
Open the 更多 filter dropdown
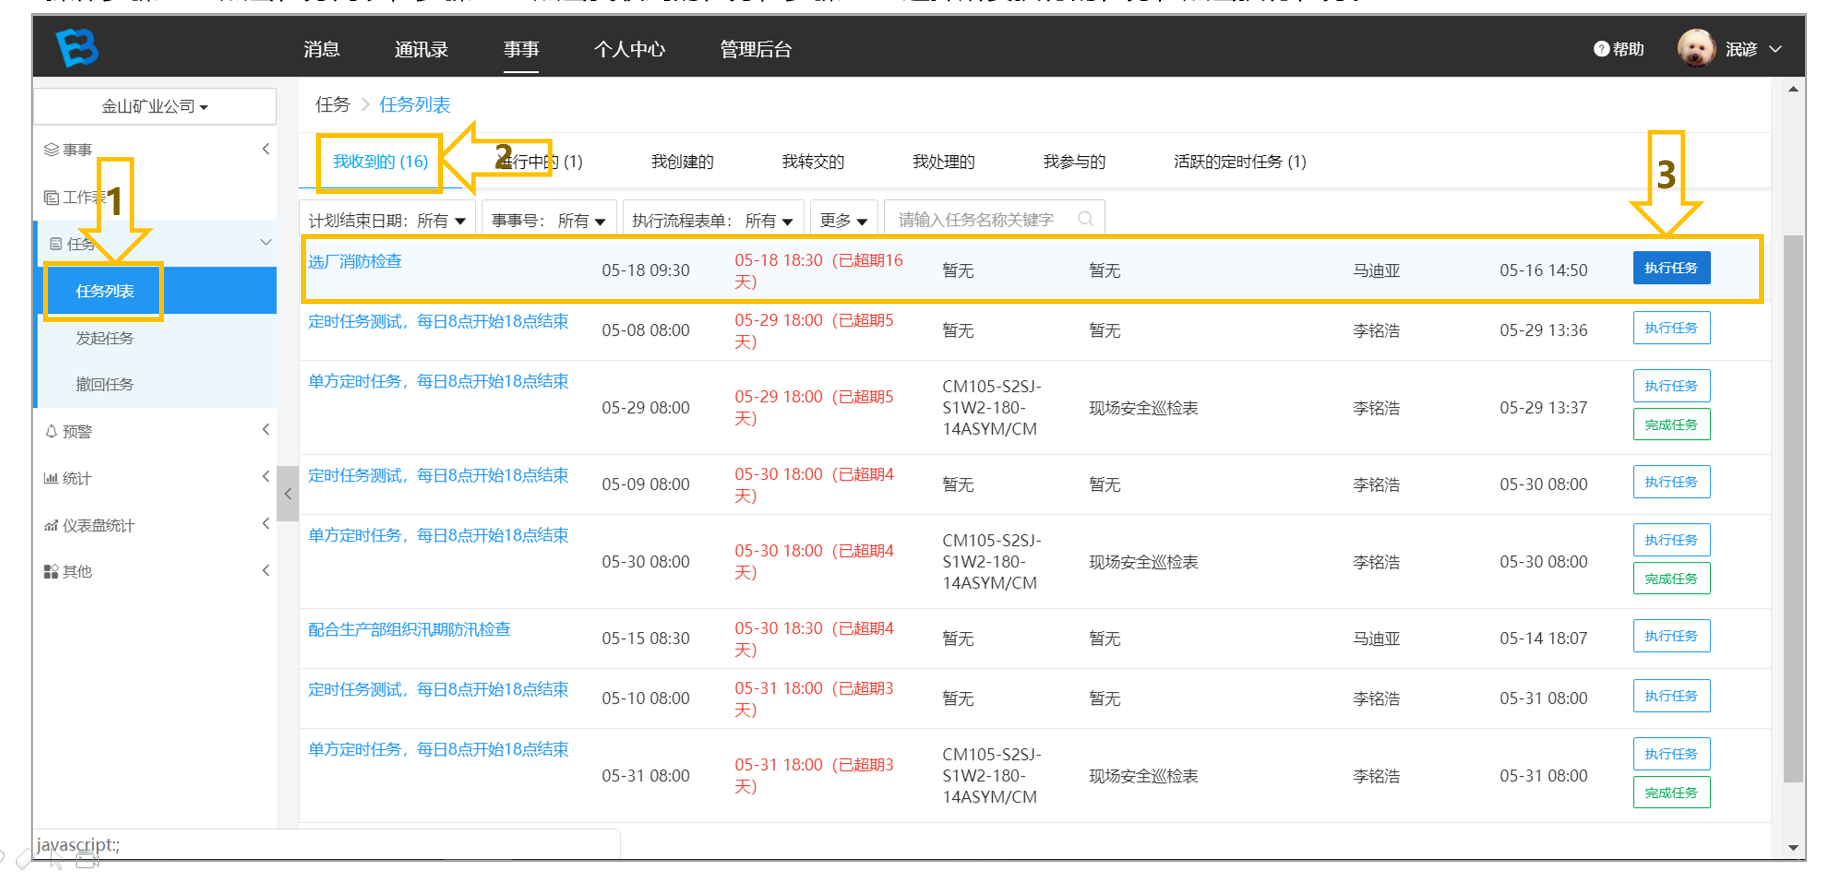[844, 220]
